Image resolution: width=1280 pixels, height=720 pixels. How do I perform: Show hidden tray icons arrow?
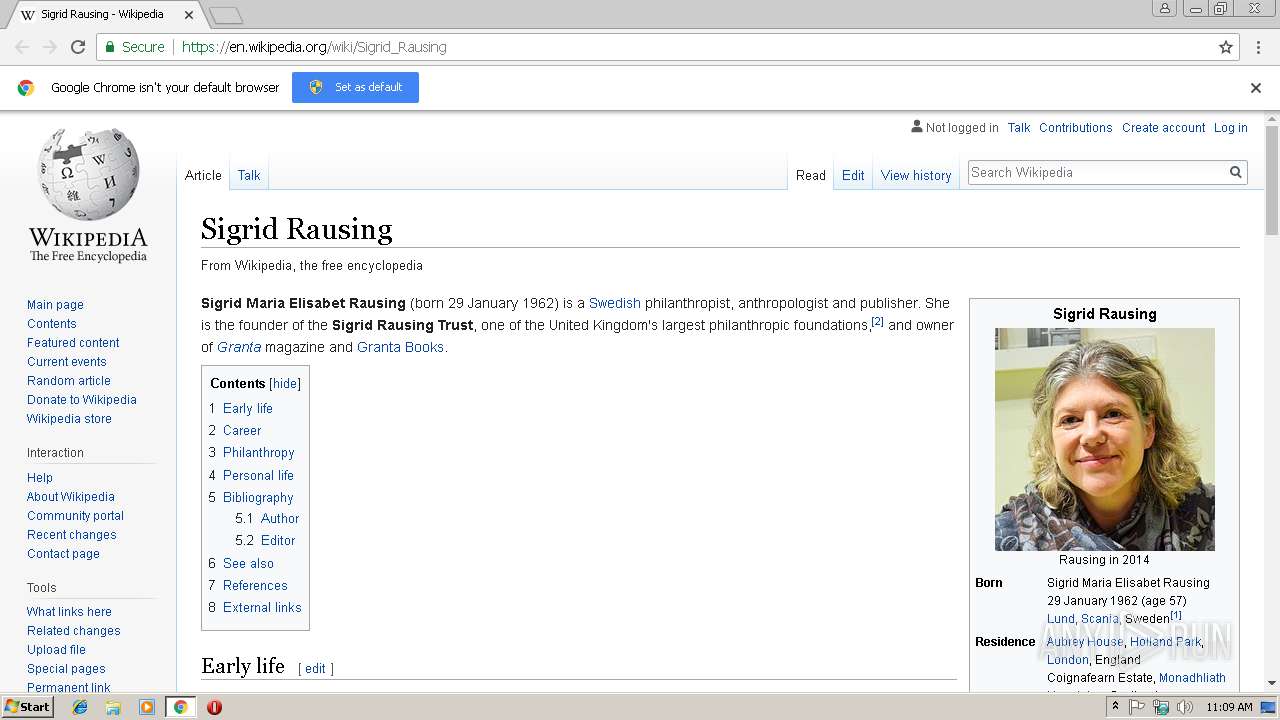tap(1116, 707)
